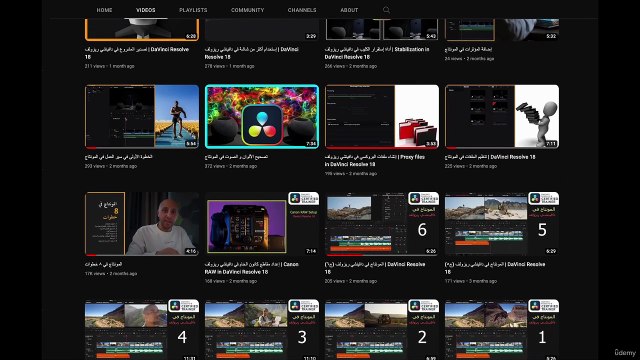The image size is (640, 360).
Task: Play the colorful DaVinci logo video 7:04
Action: coord(262,116)
